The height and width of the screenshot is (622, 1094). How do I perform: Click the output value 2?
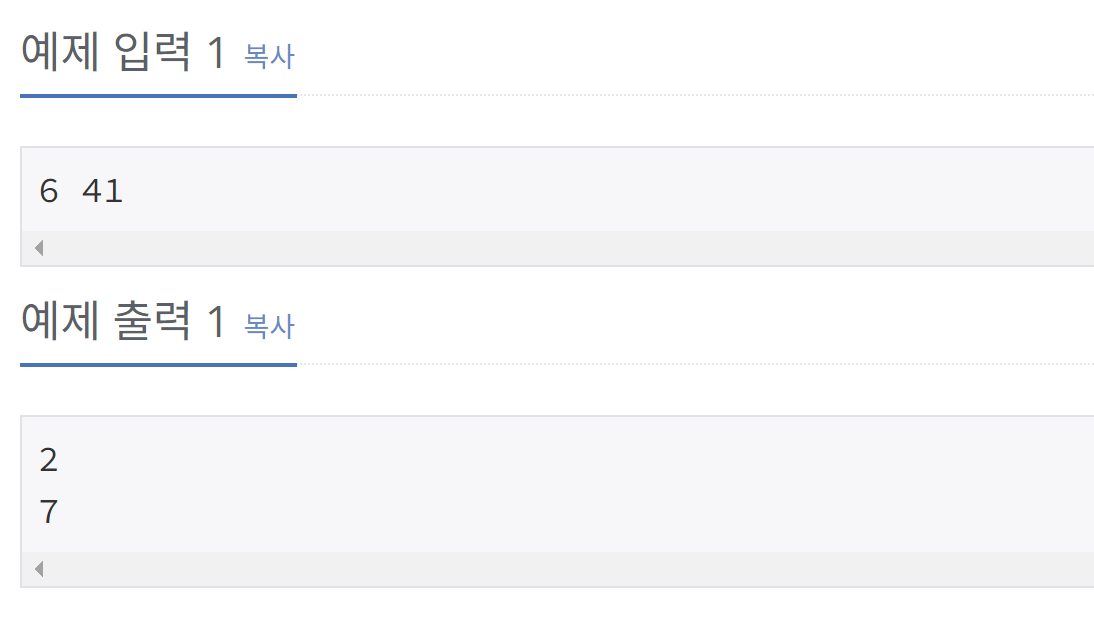coord(49,459)
